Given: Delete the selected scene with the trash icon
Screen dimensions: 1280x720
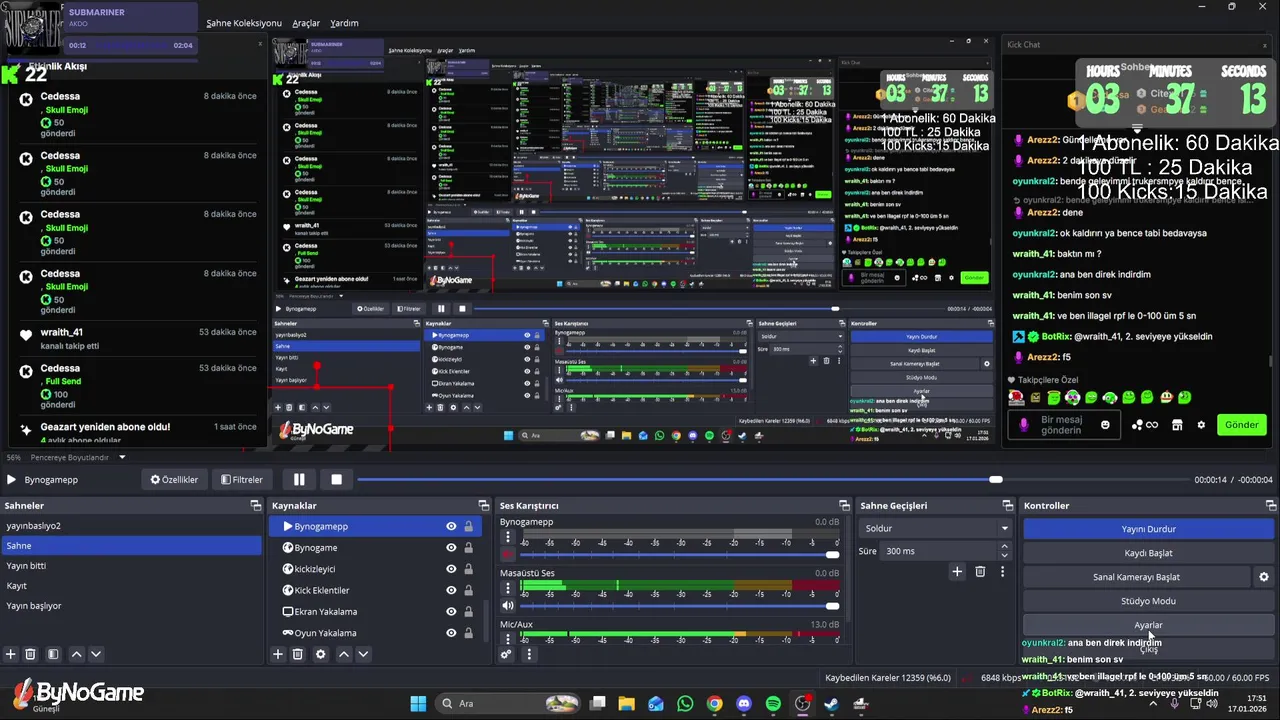Looking at the screenshot, I should pyautogui.click(x=31, y=654).
